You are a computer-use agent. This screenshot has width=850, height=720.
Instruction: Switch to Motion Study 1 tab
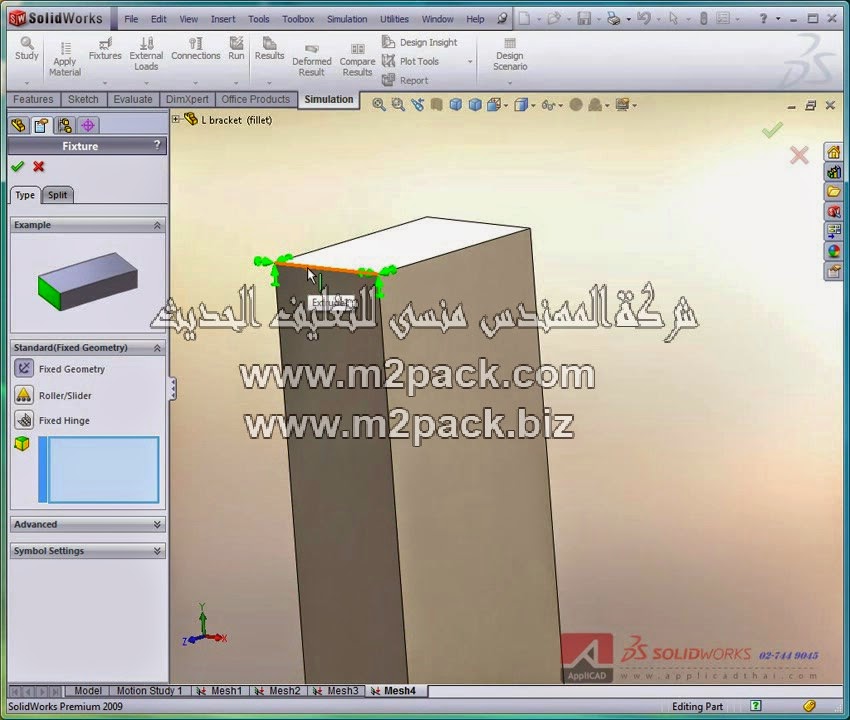point(150,691)
